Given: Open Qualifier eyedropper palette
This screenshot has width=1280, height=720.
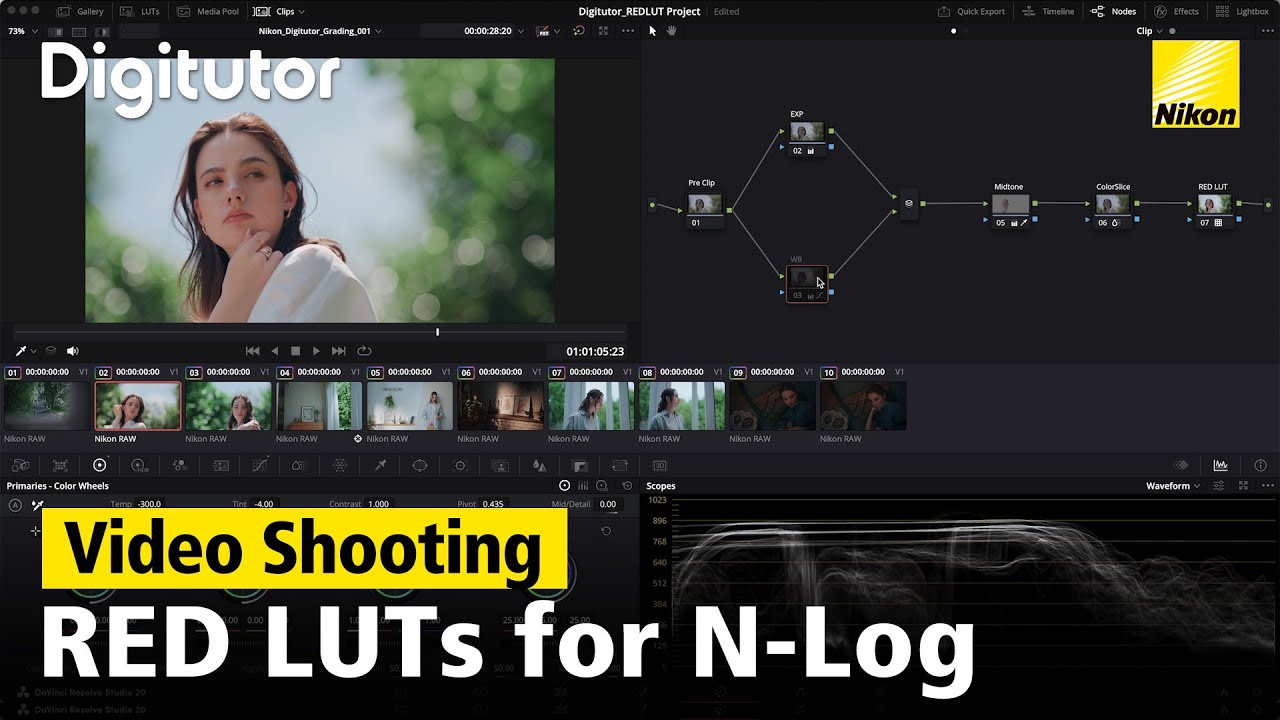Looking at the screenshot, I should (x=380, y=465).
